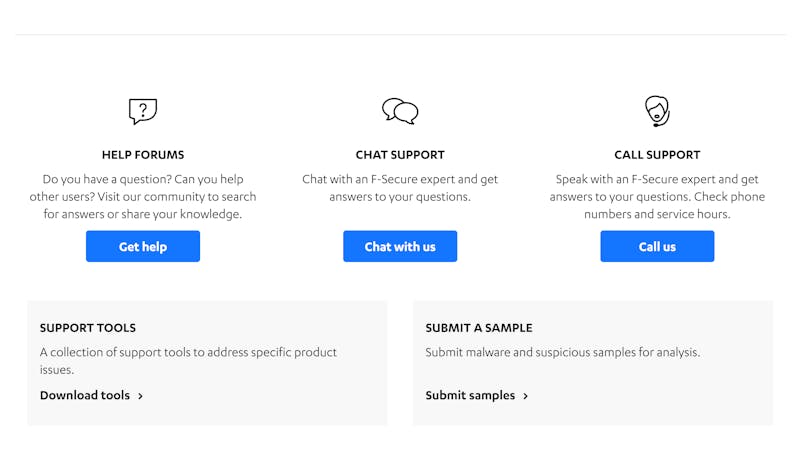
Task: Select the Call us button
Action: coord(657,246)
